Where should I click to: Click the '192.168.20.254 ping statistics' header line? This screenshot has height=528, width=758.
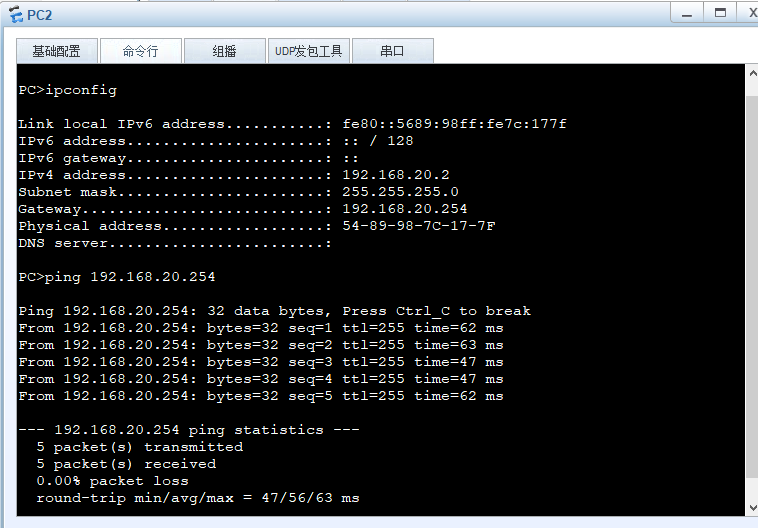(x=189, y=430)
